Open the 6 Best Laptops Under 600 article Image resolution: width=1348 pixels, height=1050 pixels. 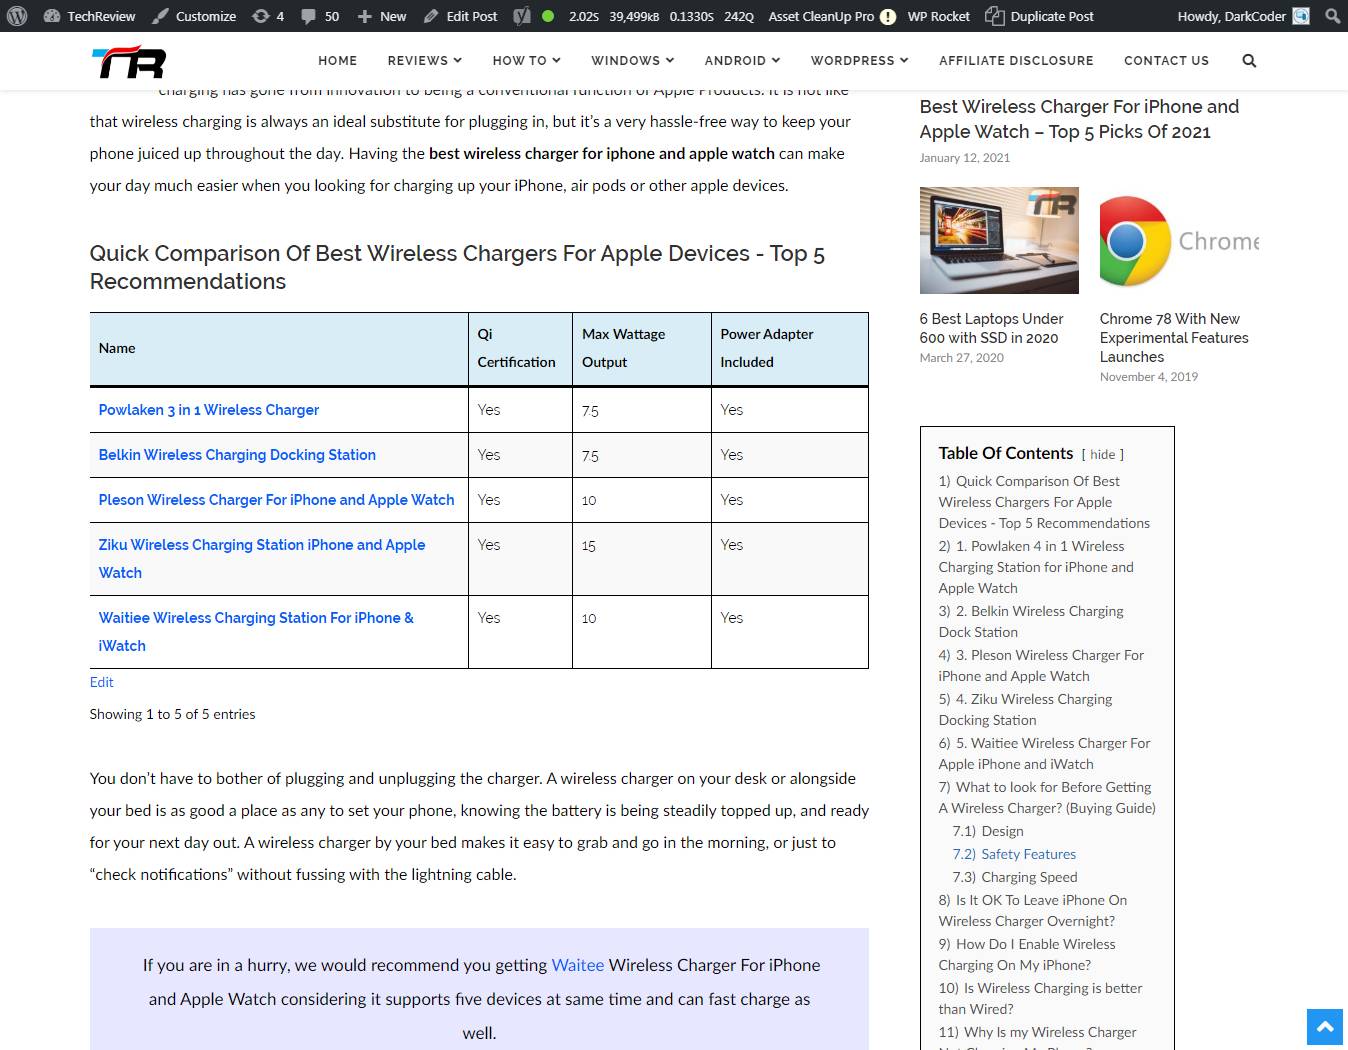point(991,328)
